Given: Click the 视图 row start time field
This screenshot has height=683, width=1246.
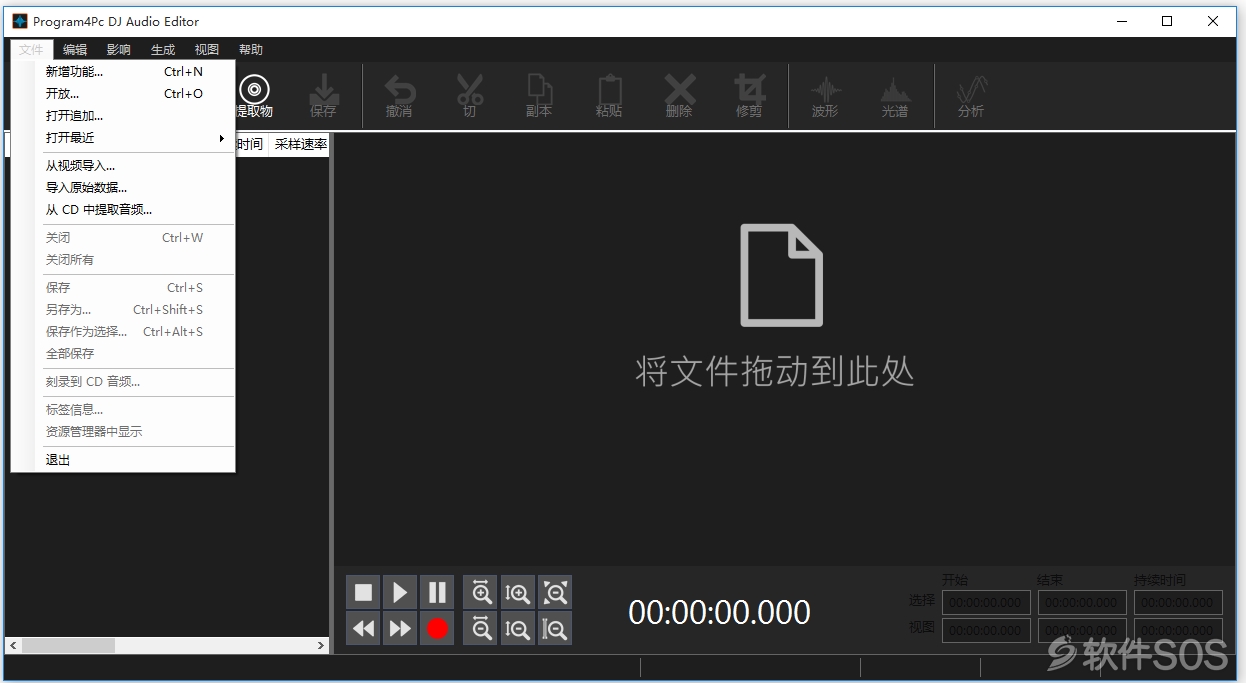Looking at the screenshot, I should pyautogui.click(x=986, y=630).
